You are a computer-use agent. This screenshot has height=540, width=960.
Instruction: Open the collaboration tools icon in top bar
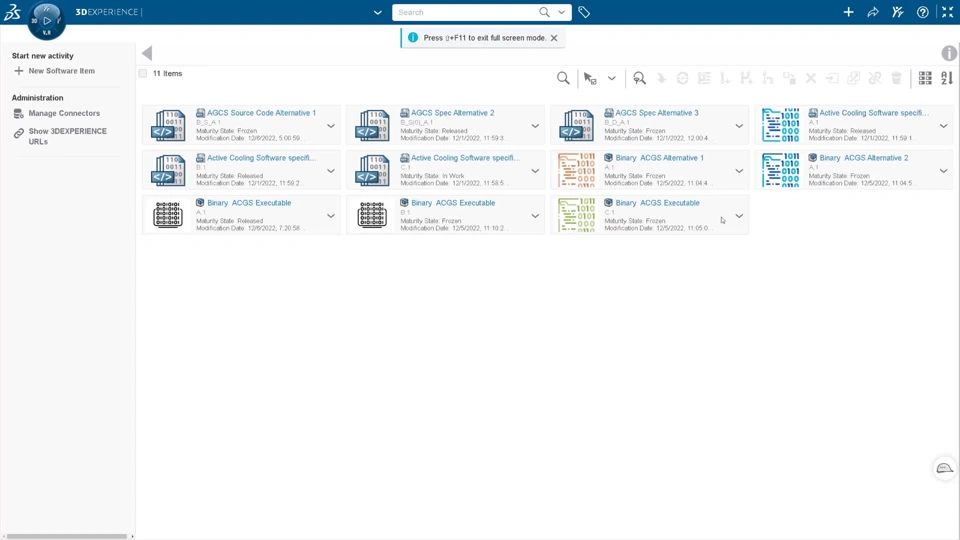(898, 12)
